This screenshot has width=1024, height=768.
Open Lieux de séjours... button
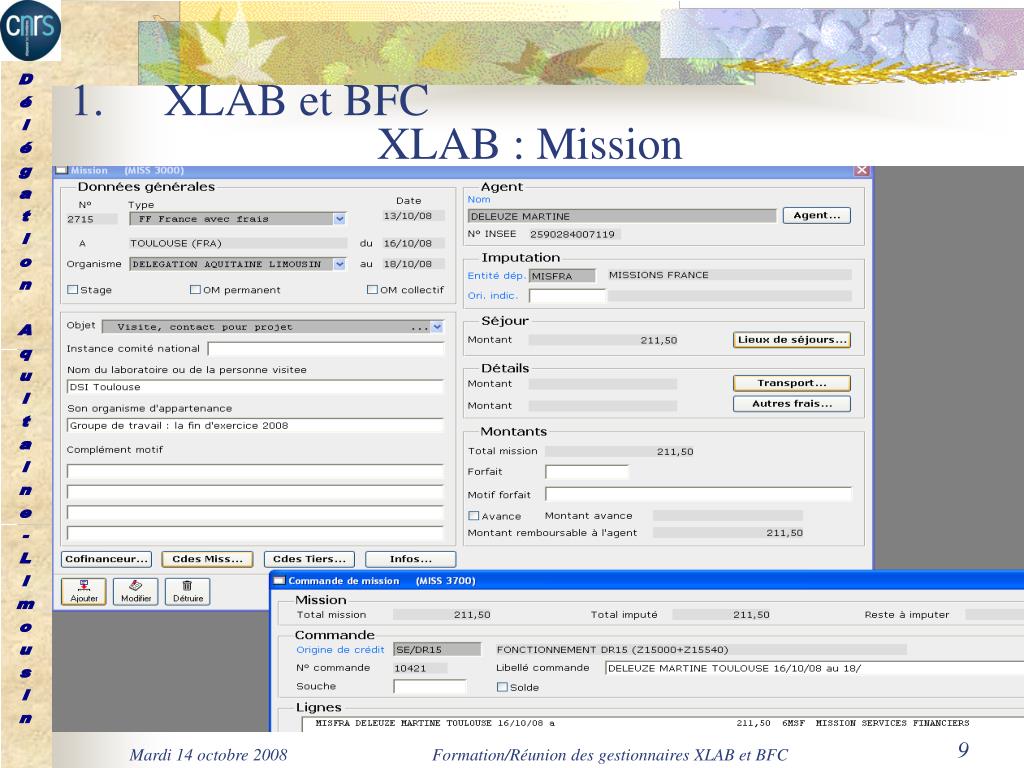click(792, 340)
